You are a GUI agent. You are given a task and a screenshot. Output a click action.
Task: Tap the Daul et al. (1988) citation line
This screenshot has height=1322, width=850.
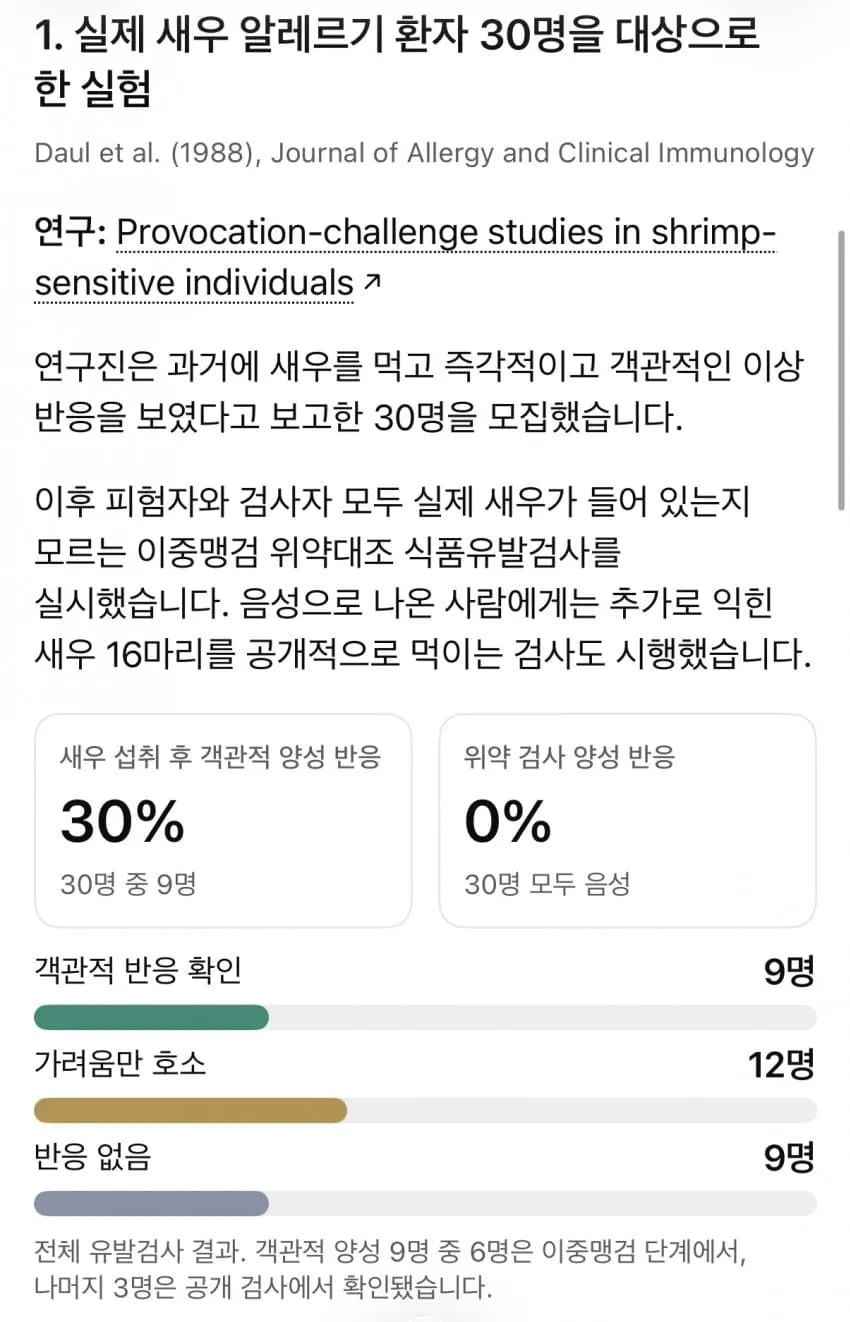[x=424, y=154]
